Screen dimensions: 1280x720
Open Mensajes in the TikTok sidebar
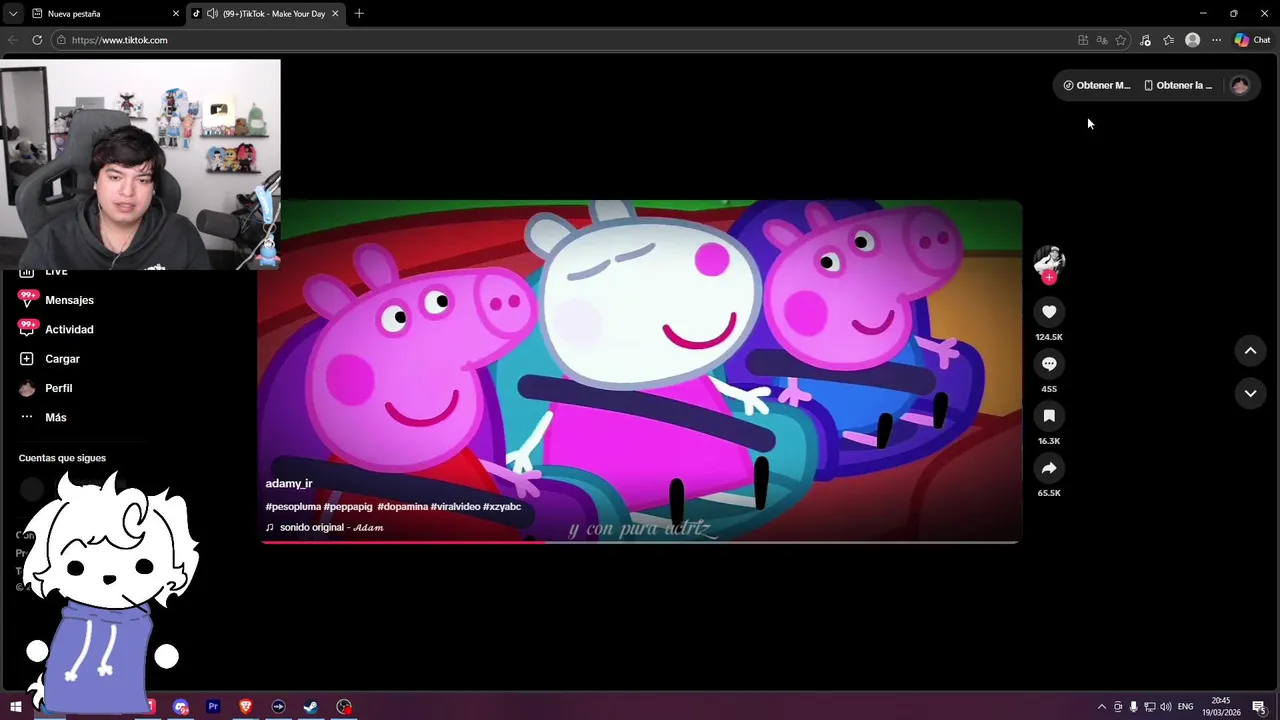point(69,300)
